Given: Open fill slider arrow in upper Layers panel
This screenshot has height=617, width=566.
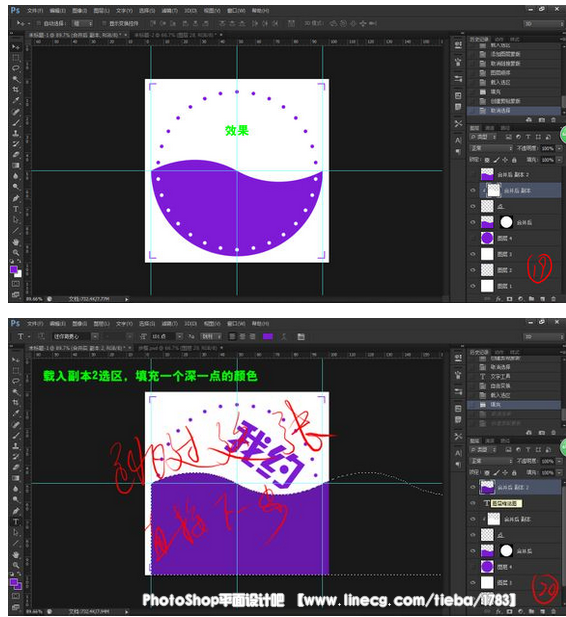Looking at the screenshot, I should pos(559,160).
